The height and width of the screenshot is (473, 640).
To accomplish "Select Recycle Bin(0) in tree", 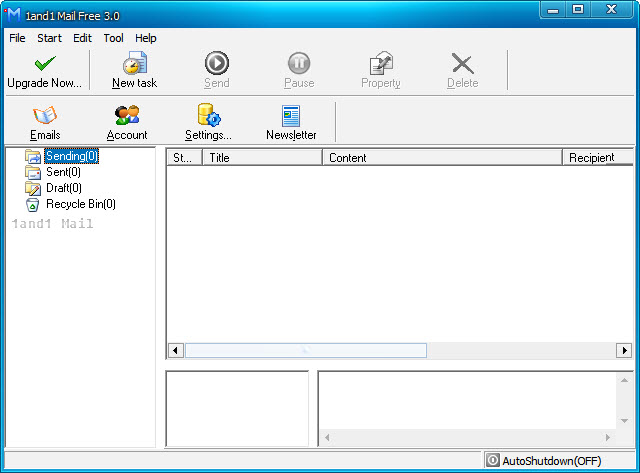I will tap(81, 204).
